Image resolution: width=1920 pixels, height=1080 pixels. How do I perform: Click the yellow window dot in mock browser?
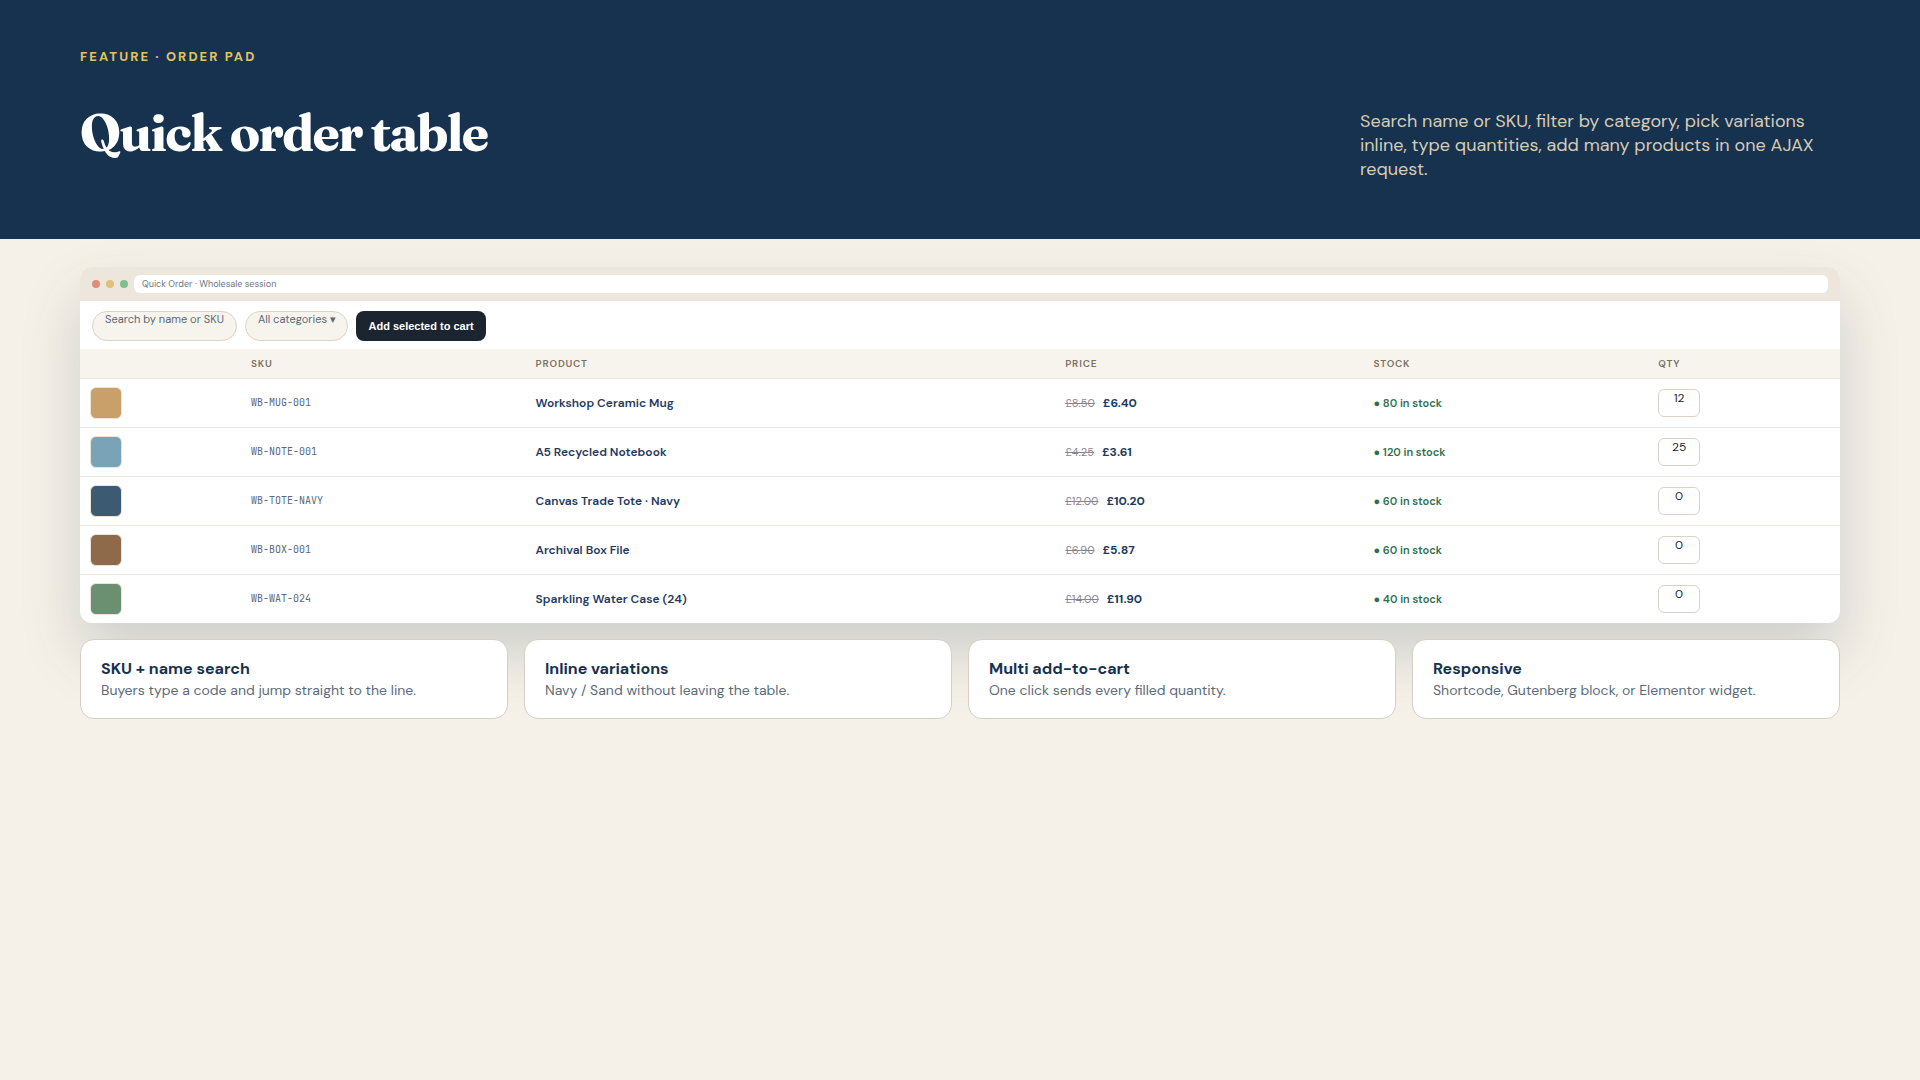[110, 284]
